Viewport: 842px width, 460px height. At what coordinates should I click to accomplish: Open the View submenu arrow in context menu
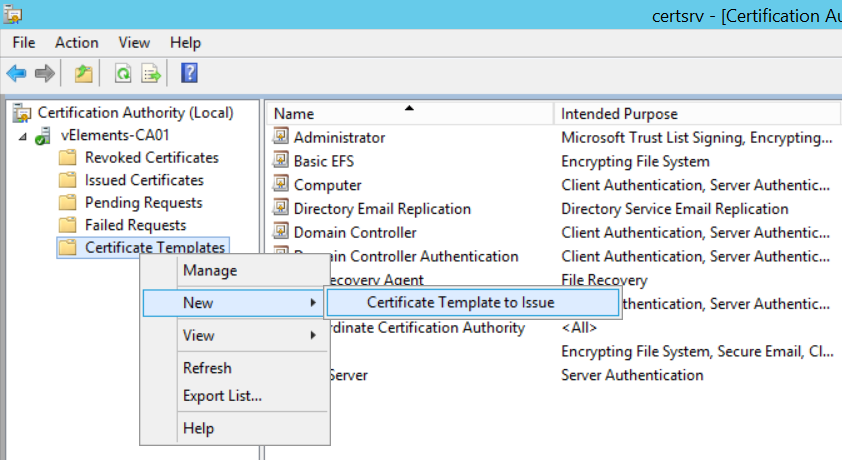(x=313, y=335)
